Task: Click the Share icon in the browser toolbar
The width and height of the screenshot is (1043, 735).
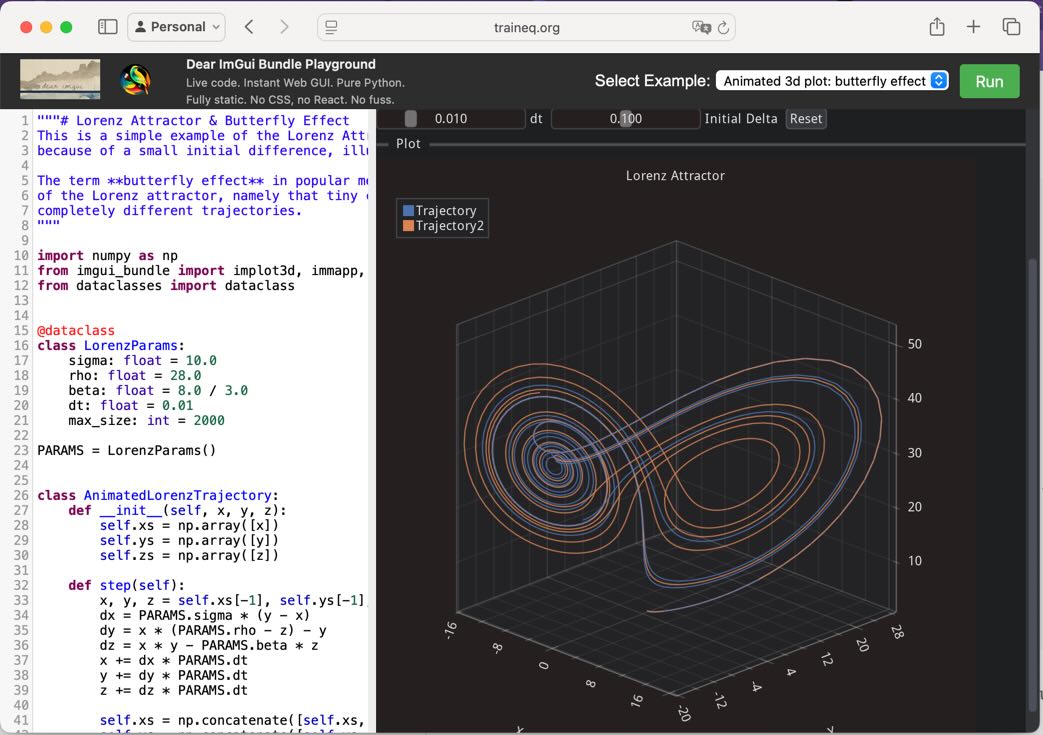Action: pos(936,27)
